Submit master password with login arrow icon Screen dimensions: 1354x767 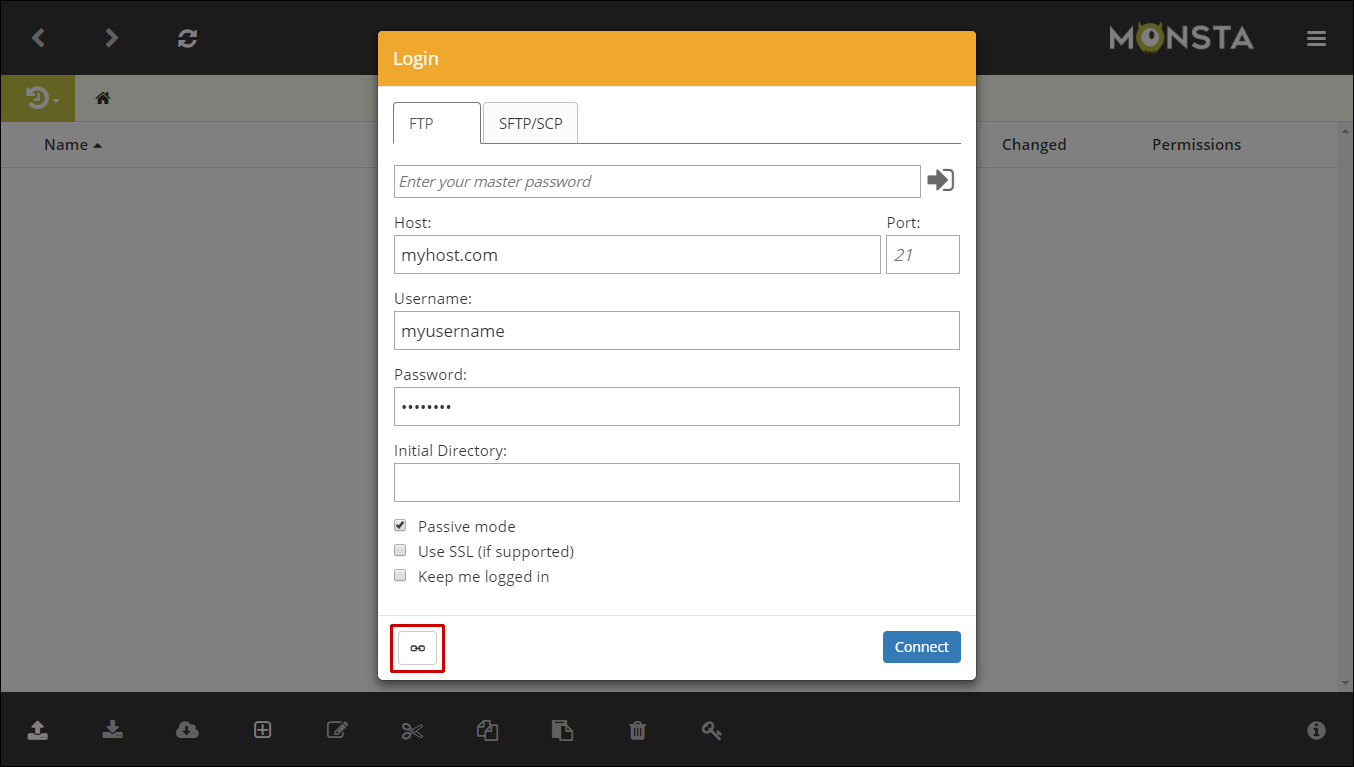point(941,180)
